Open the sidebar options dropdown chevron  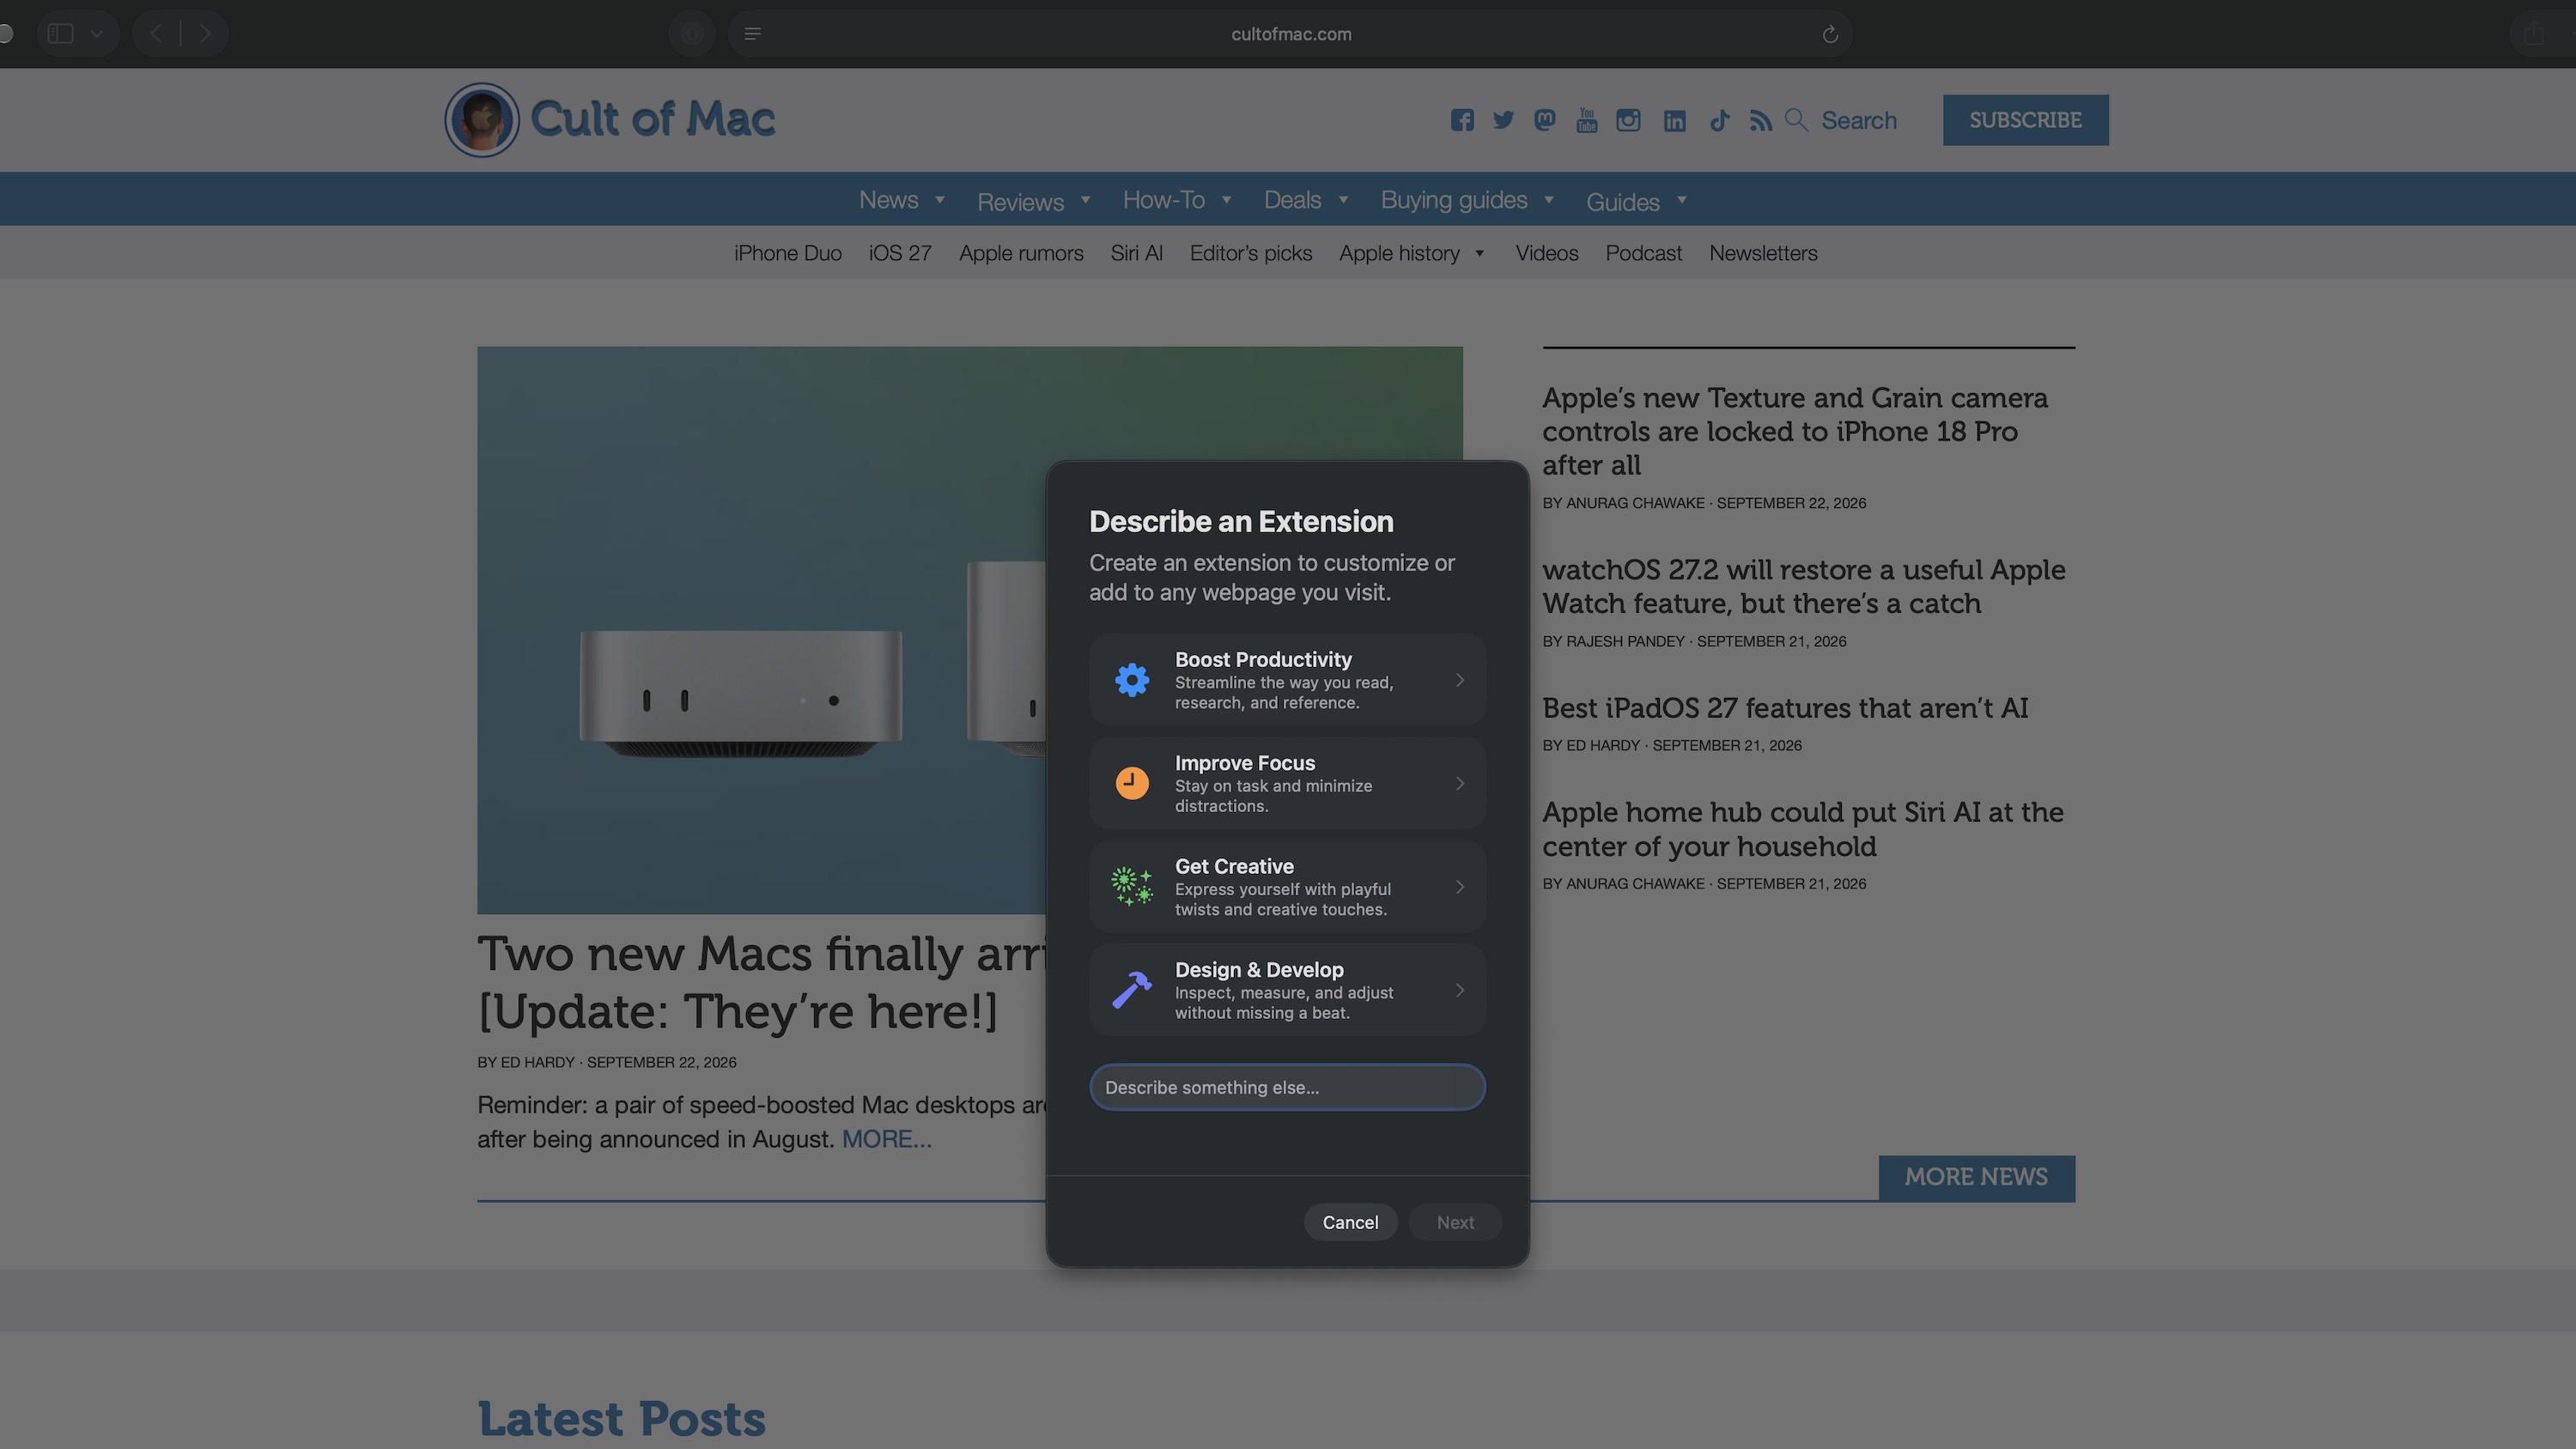click(x=97, y=34)
